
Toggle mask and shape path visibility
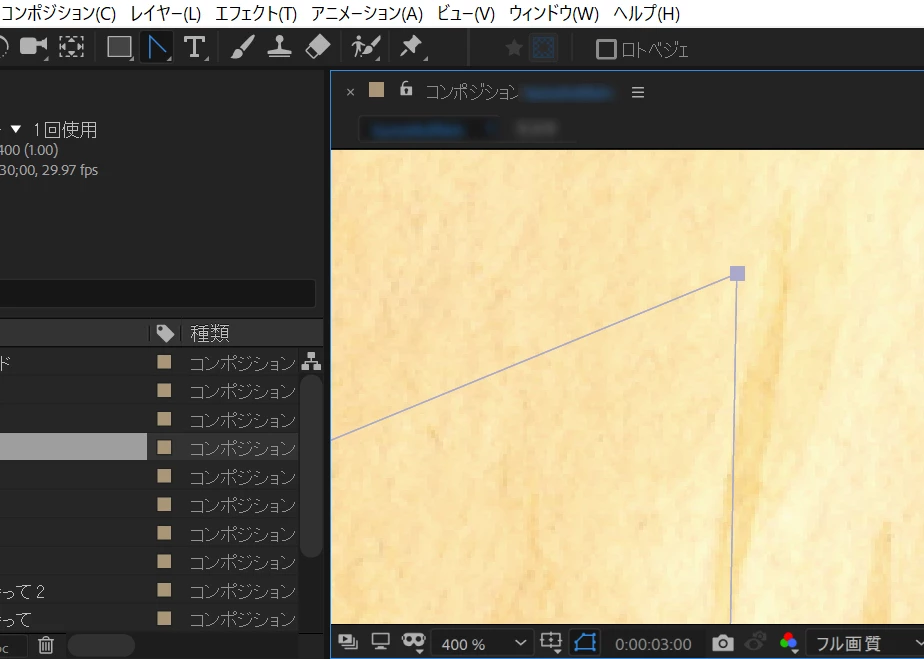coord(585,642)
